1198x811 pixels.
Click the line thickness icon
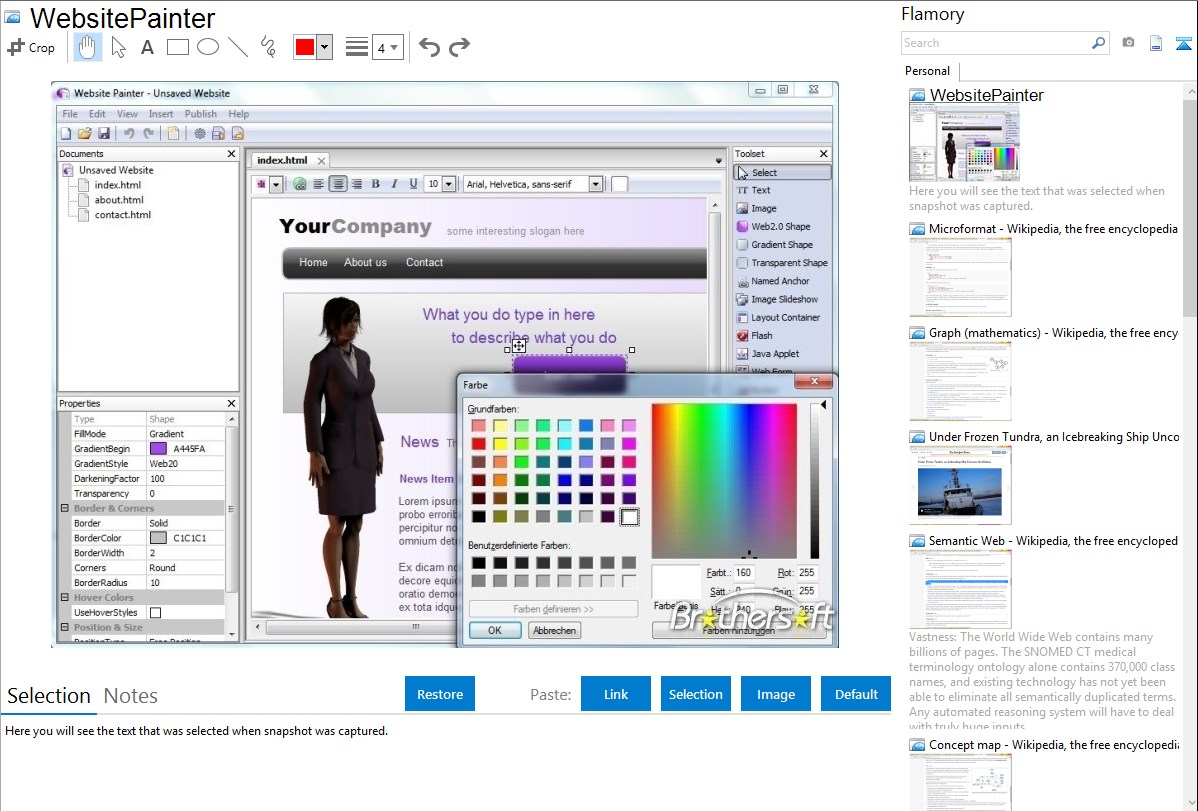point(357,47)
